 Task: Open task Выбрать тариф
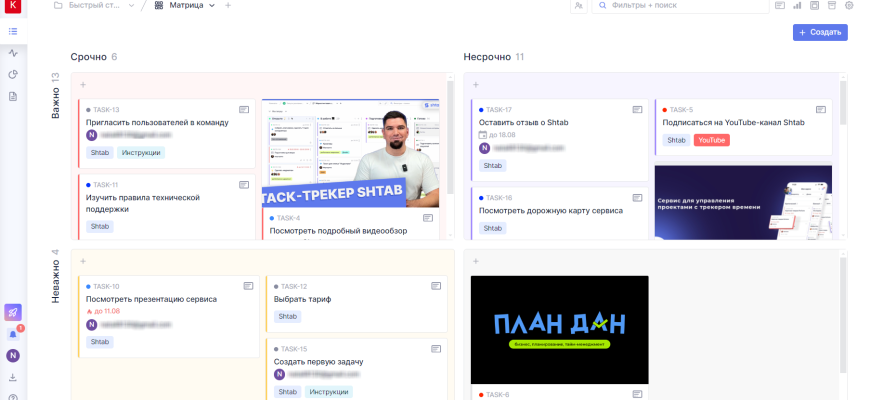pyautogui.click(x=304, y=299)
